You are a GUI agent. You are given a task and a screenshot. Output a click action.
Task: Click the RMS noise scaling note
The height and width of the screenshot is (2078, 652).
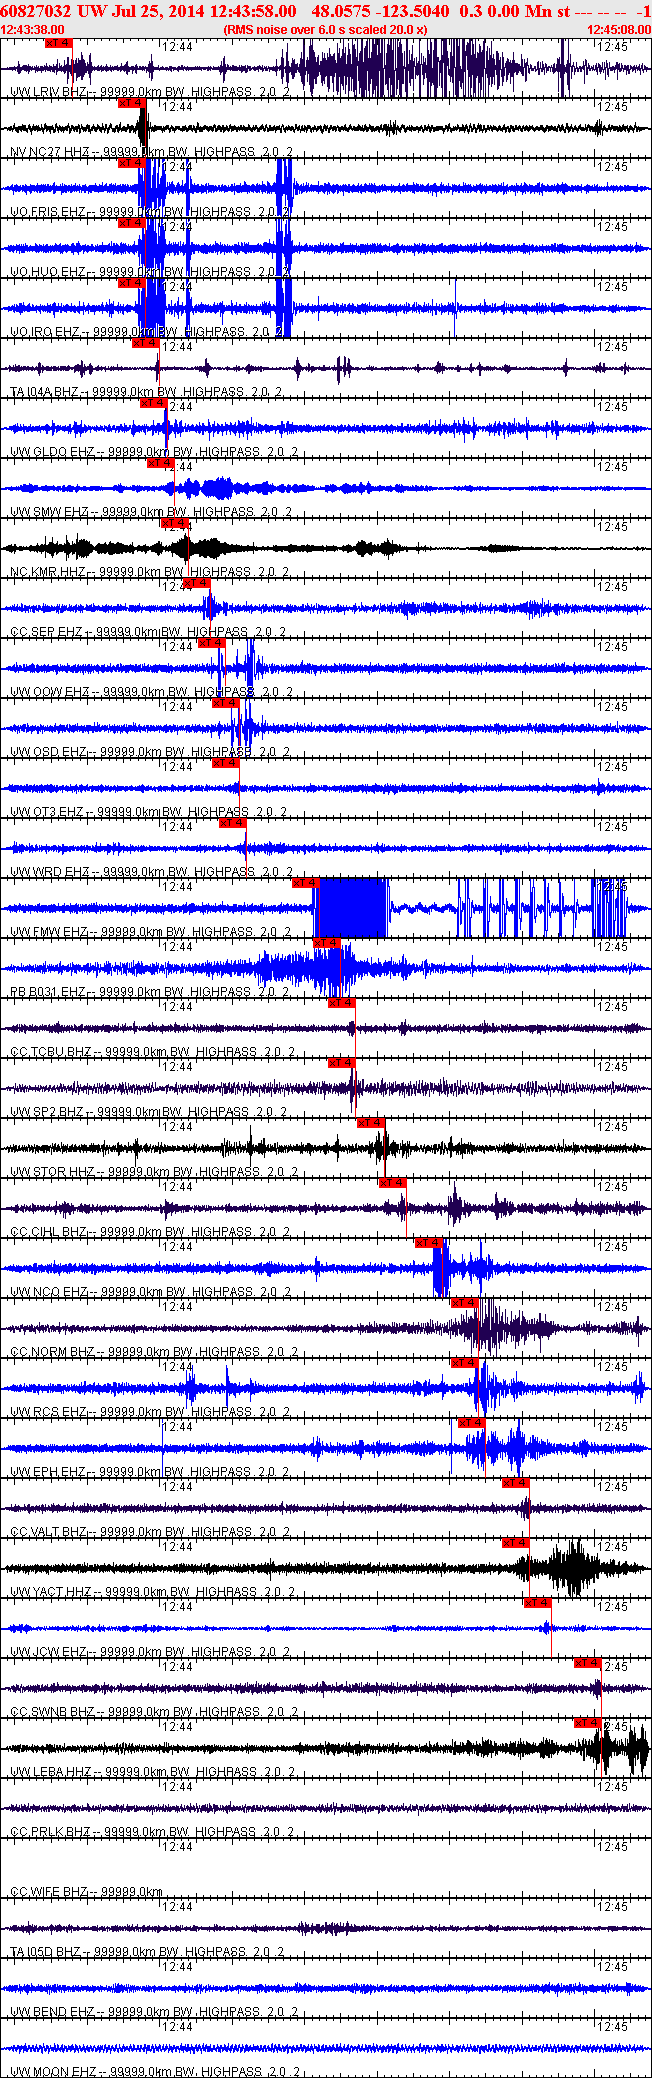(x=325, y=30)
